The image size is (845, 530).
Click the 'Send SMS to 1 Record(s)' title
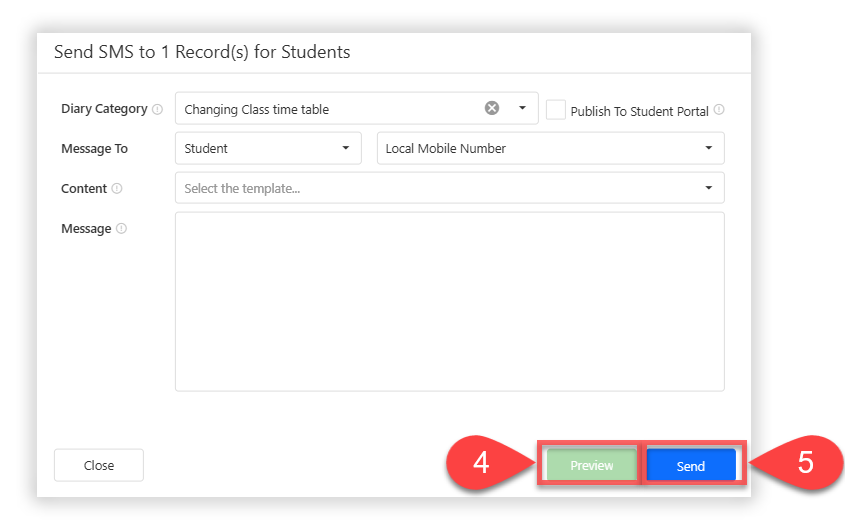(x=202, y=51)
